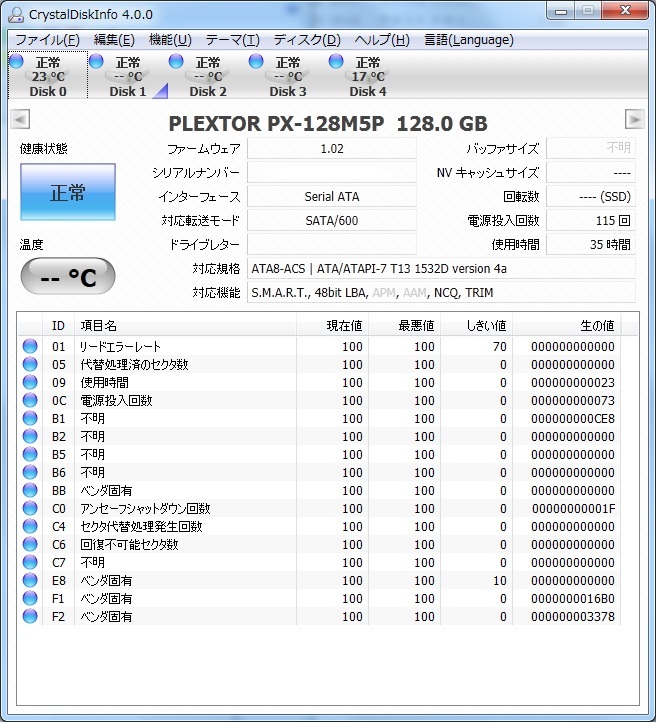
Task: Select the 0C 電源投入回数 row
Action: pos(319,400)
